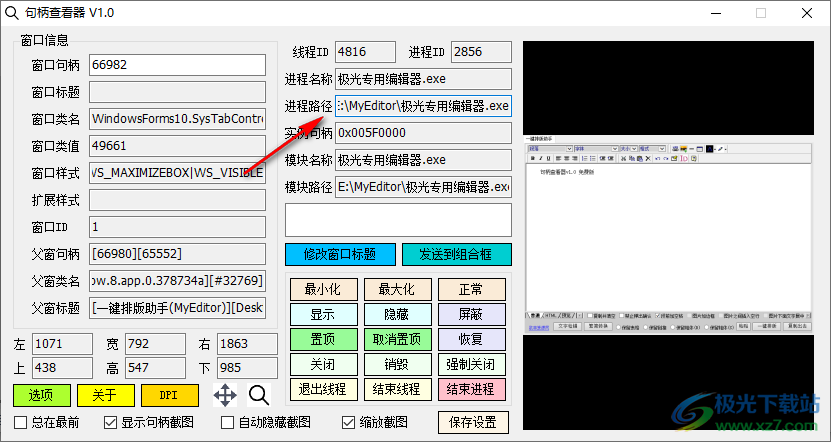Click the 销毁 button

click(x=397, y=364)
